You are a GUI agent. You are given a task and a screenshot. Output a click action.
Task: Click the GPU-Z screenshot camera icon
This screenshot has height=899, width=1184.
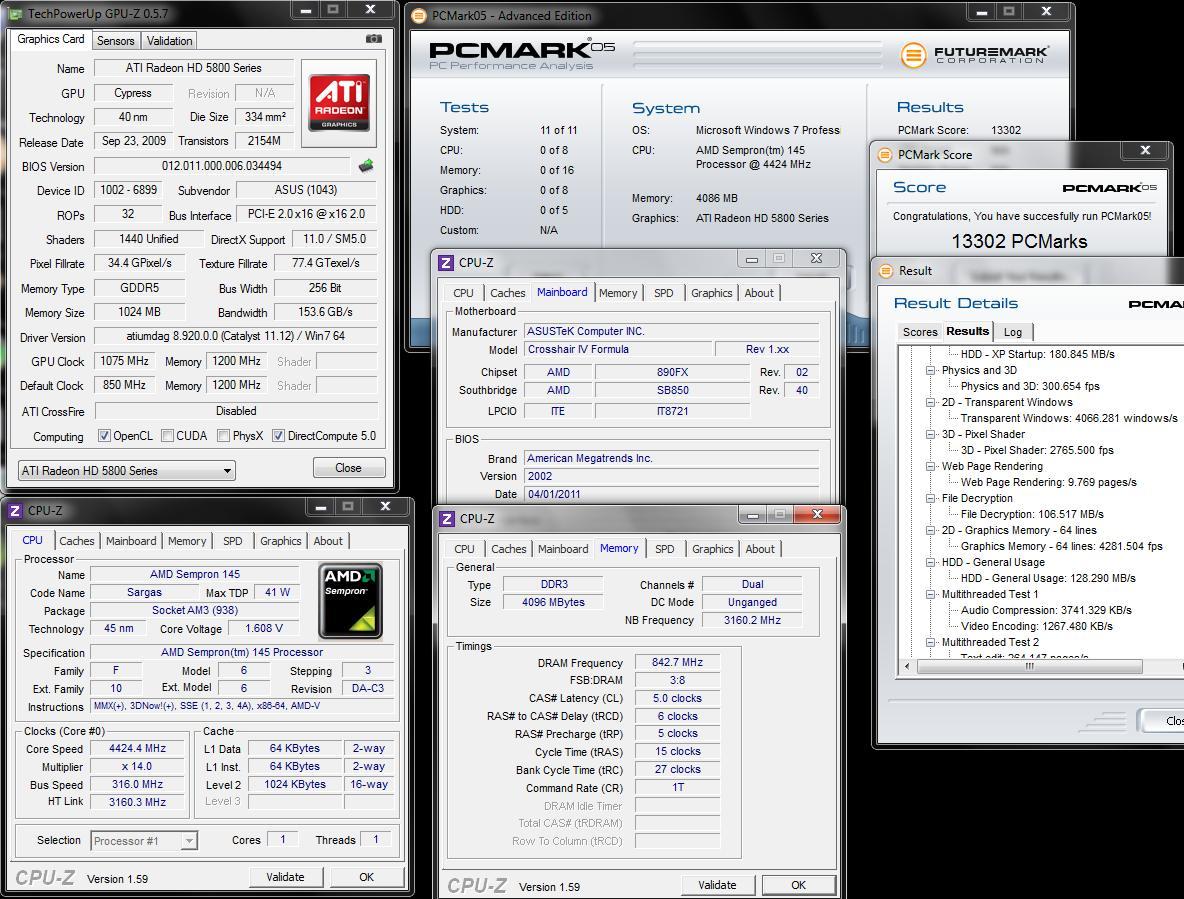[374, 38]
